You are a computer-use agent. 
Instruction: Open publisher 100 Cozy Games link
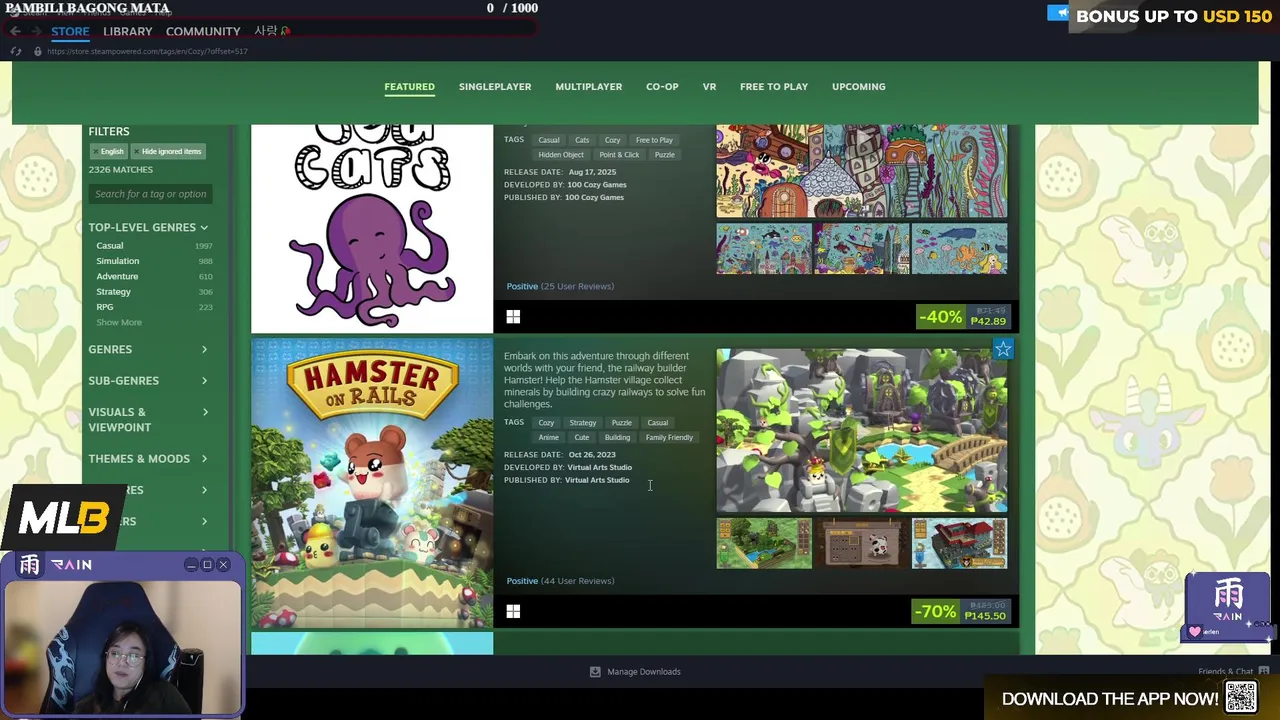[594, 198]
